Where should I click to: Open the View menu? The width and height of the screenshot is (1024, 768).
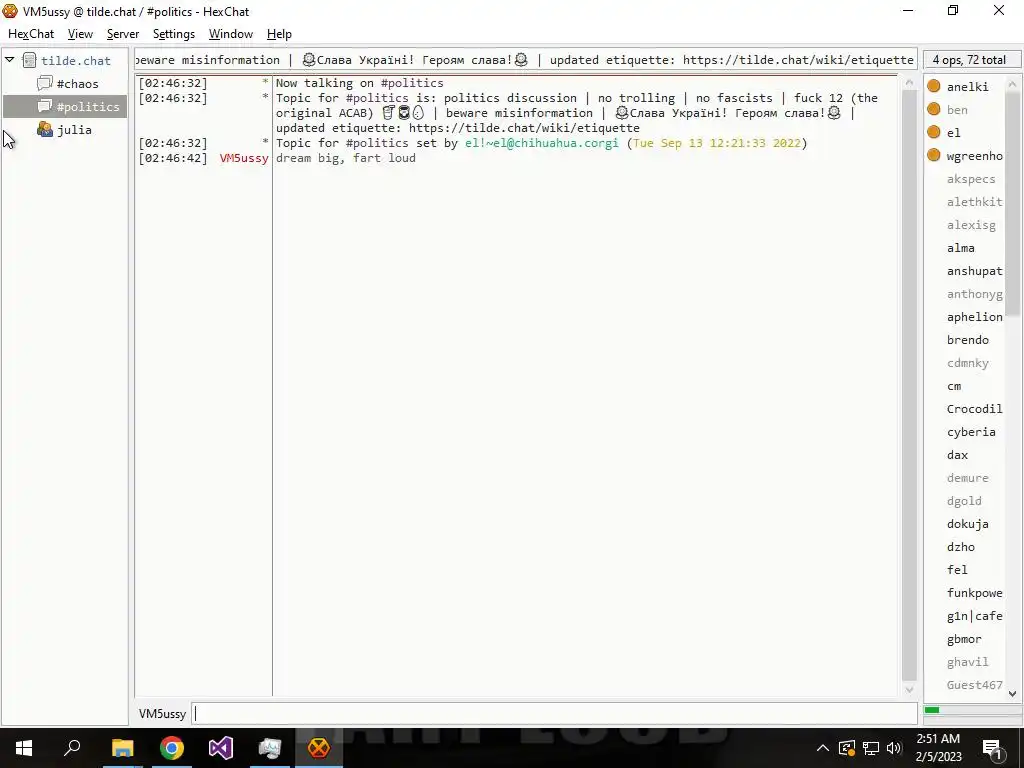coord(80,34)
